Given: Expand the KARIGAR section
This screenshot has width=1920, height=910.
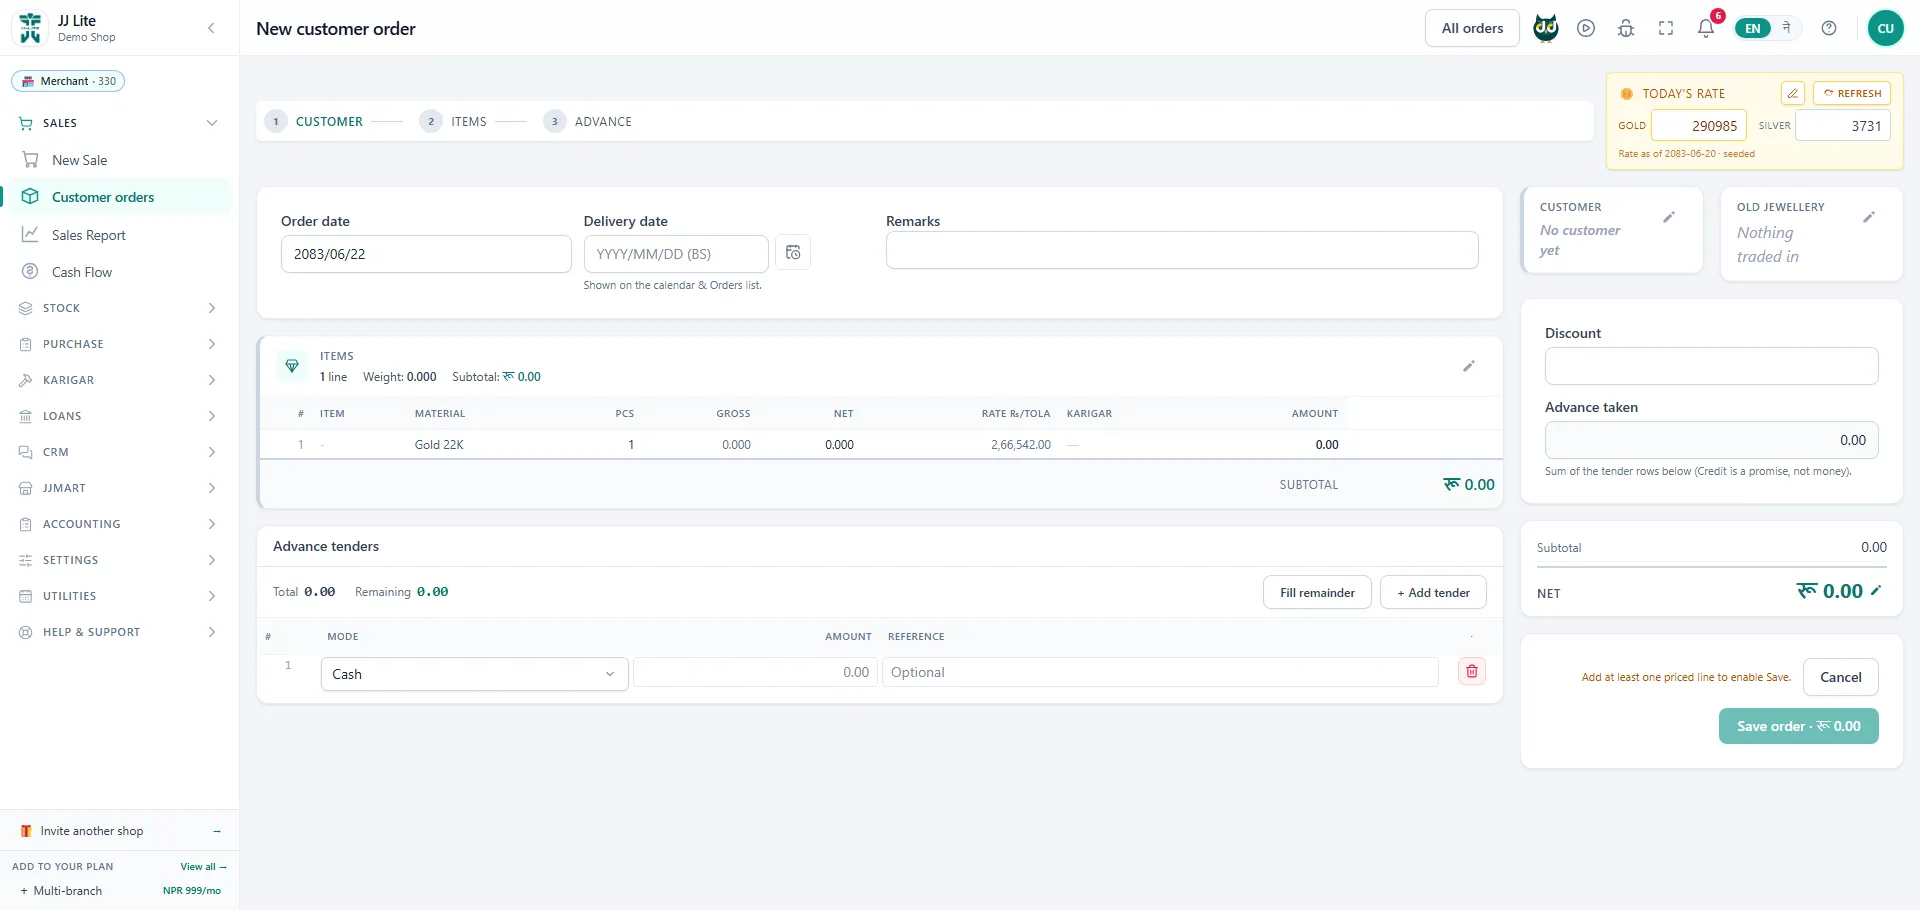Looking at the screenshot, I should tap(211, 380).
